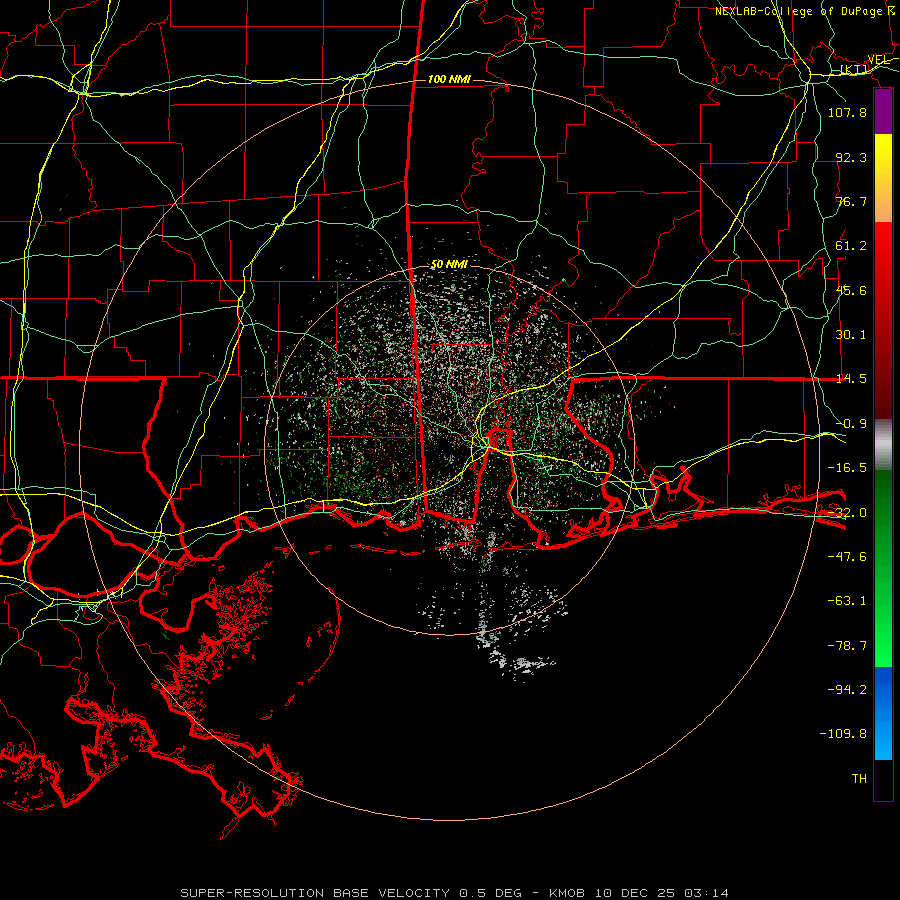Click the -63.1 velocity scale label
Screen dimensions: 900x900
point(847,601)
